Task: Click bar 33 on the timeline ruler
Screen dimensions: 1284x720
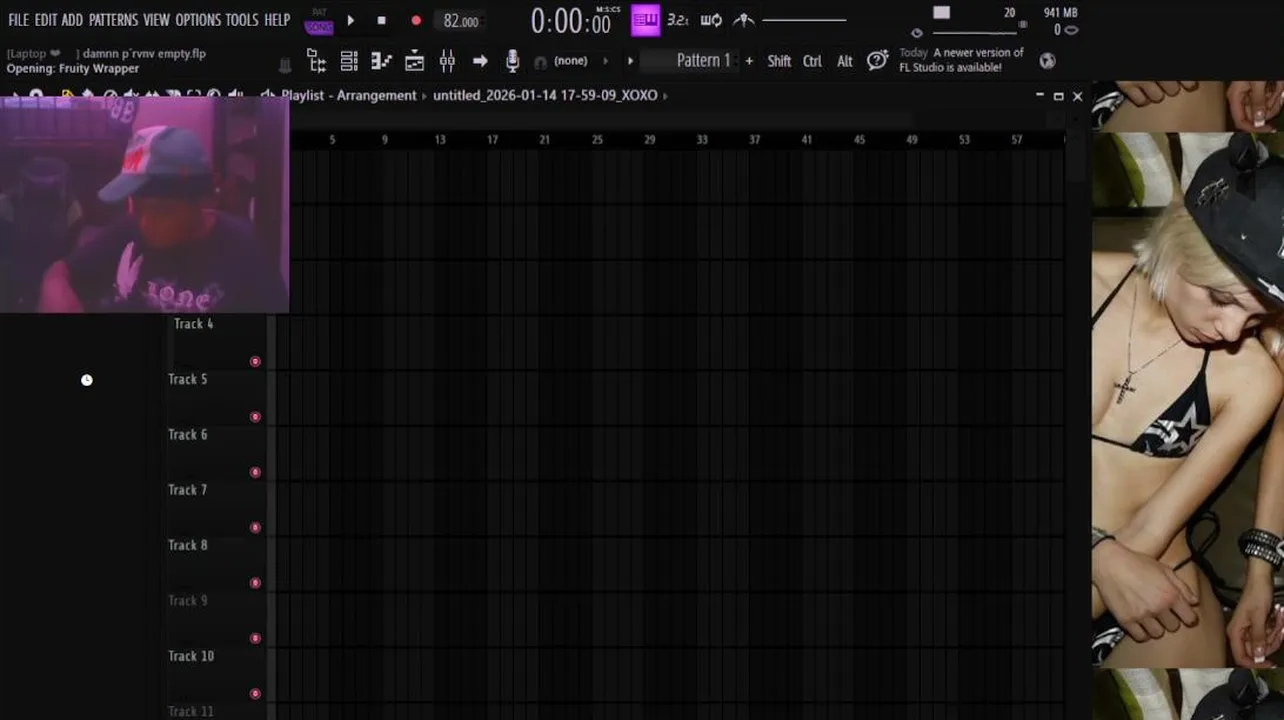Action: pyautogui.click(x=702, y=140)
